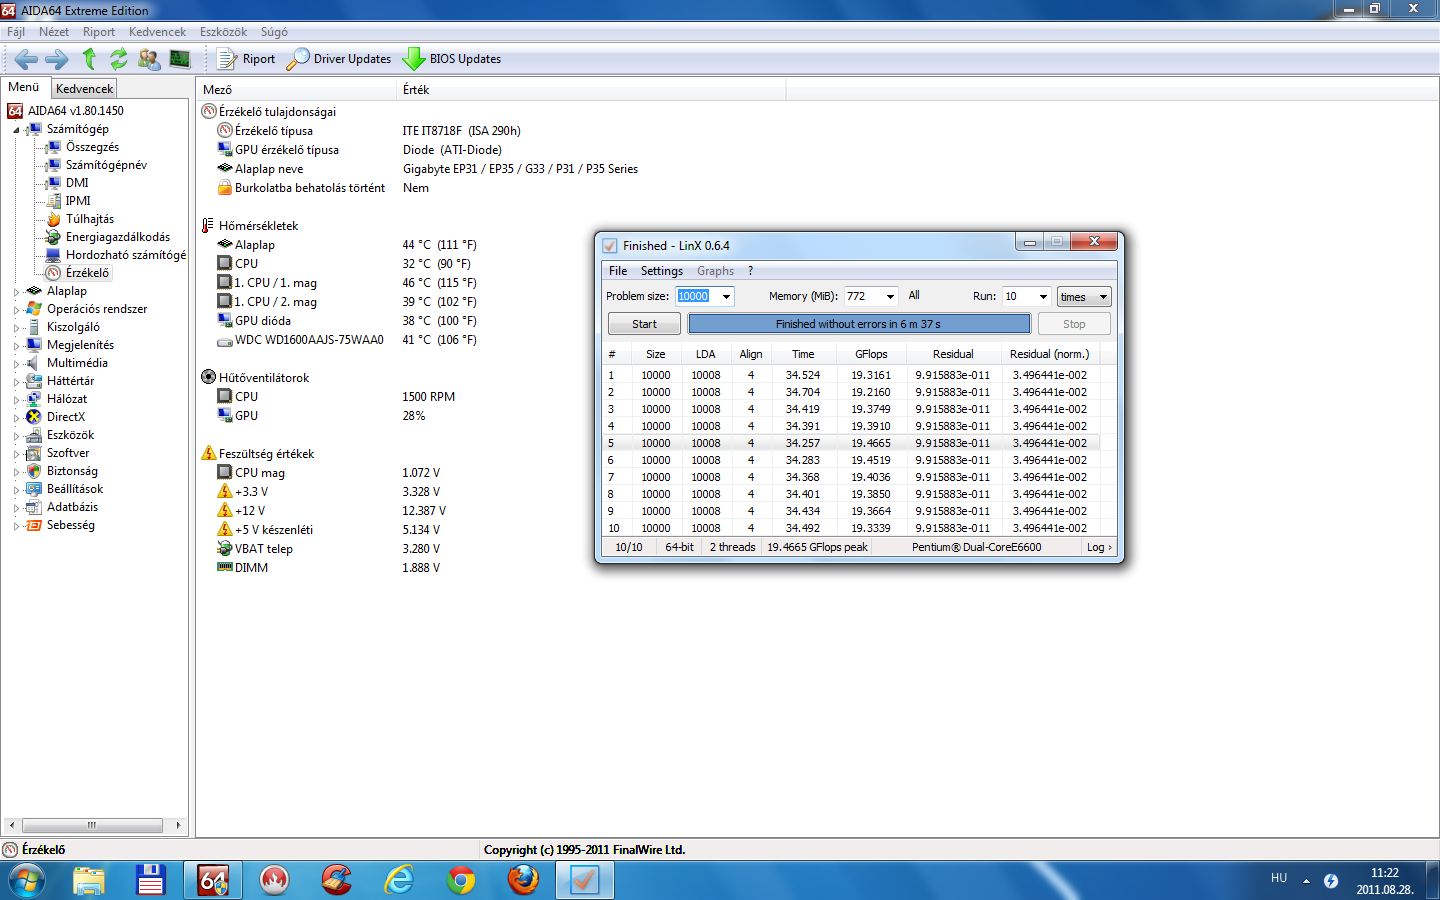Expand the Alaplap tree node
This screenshot has height=900, width=1440.
(16, 292)
